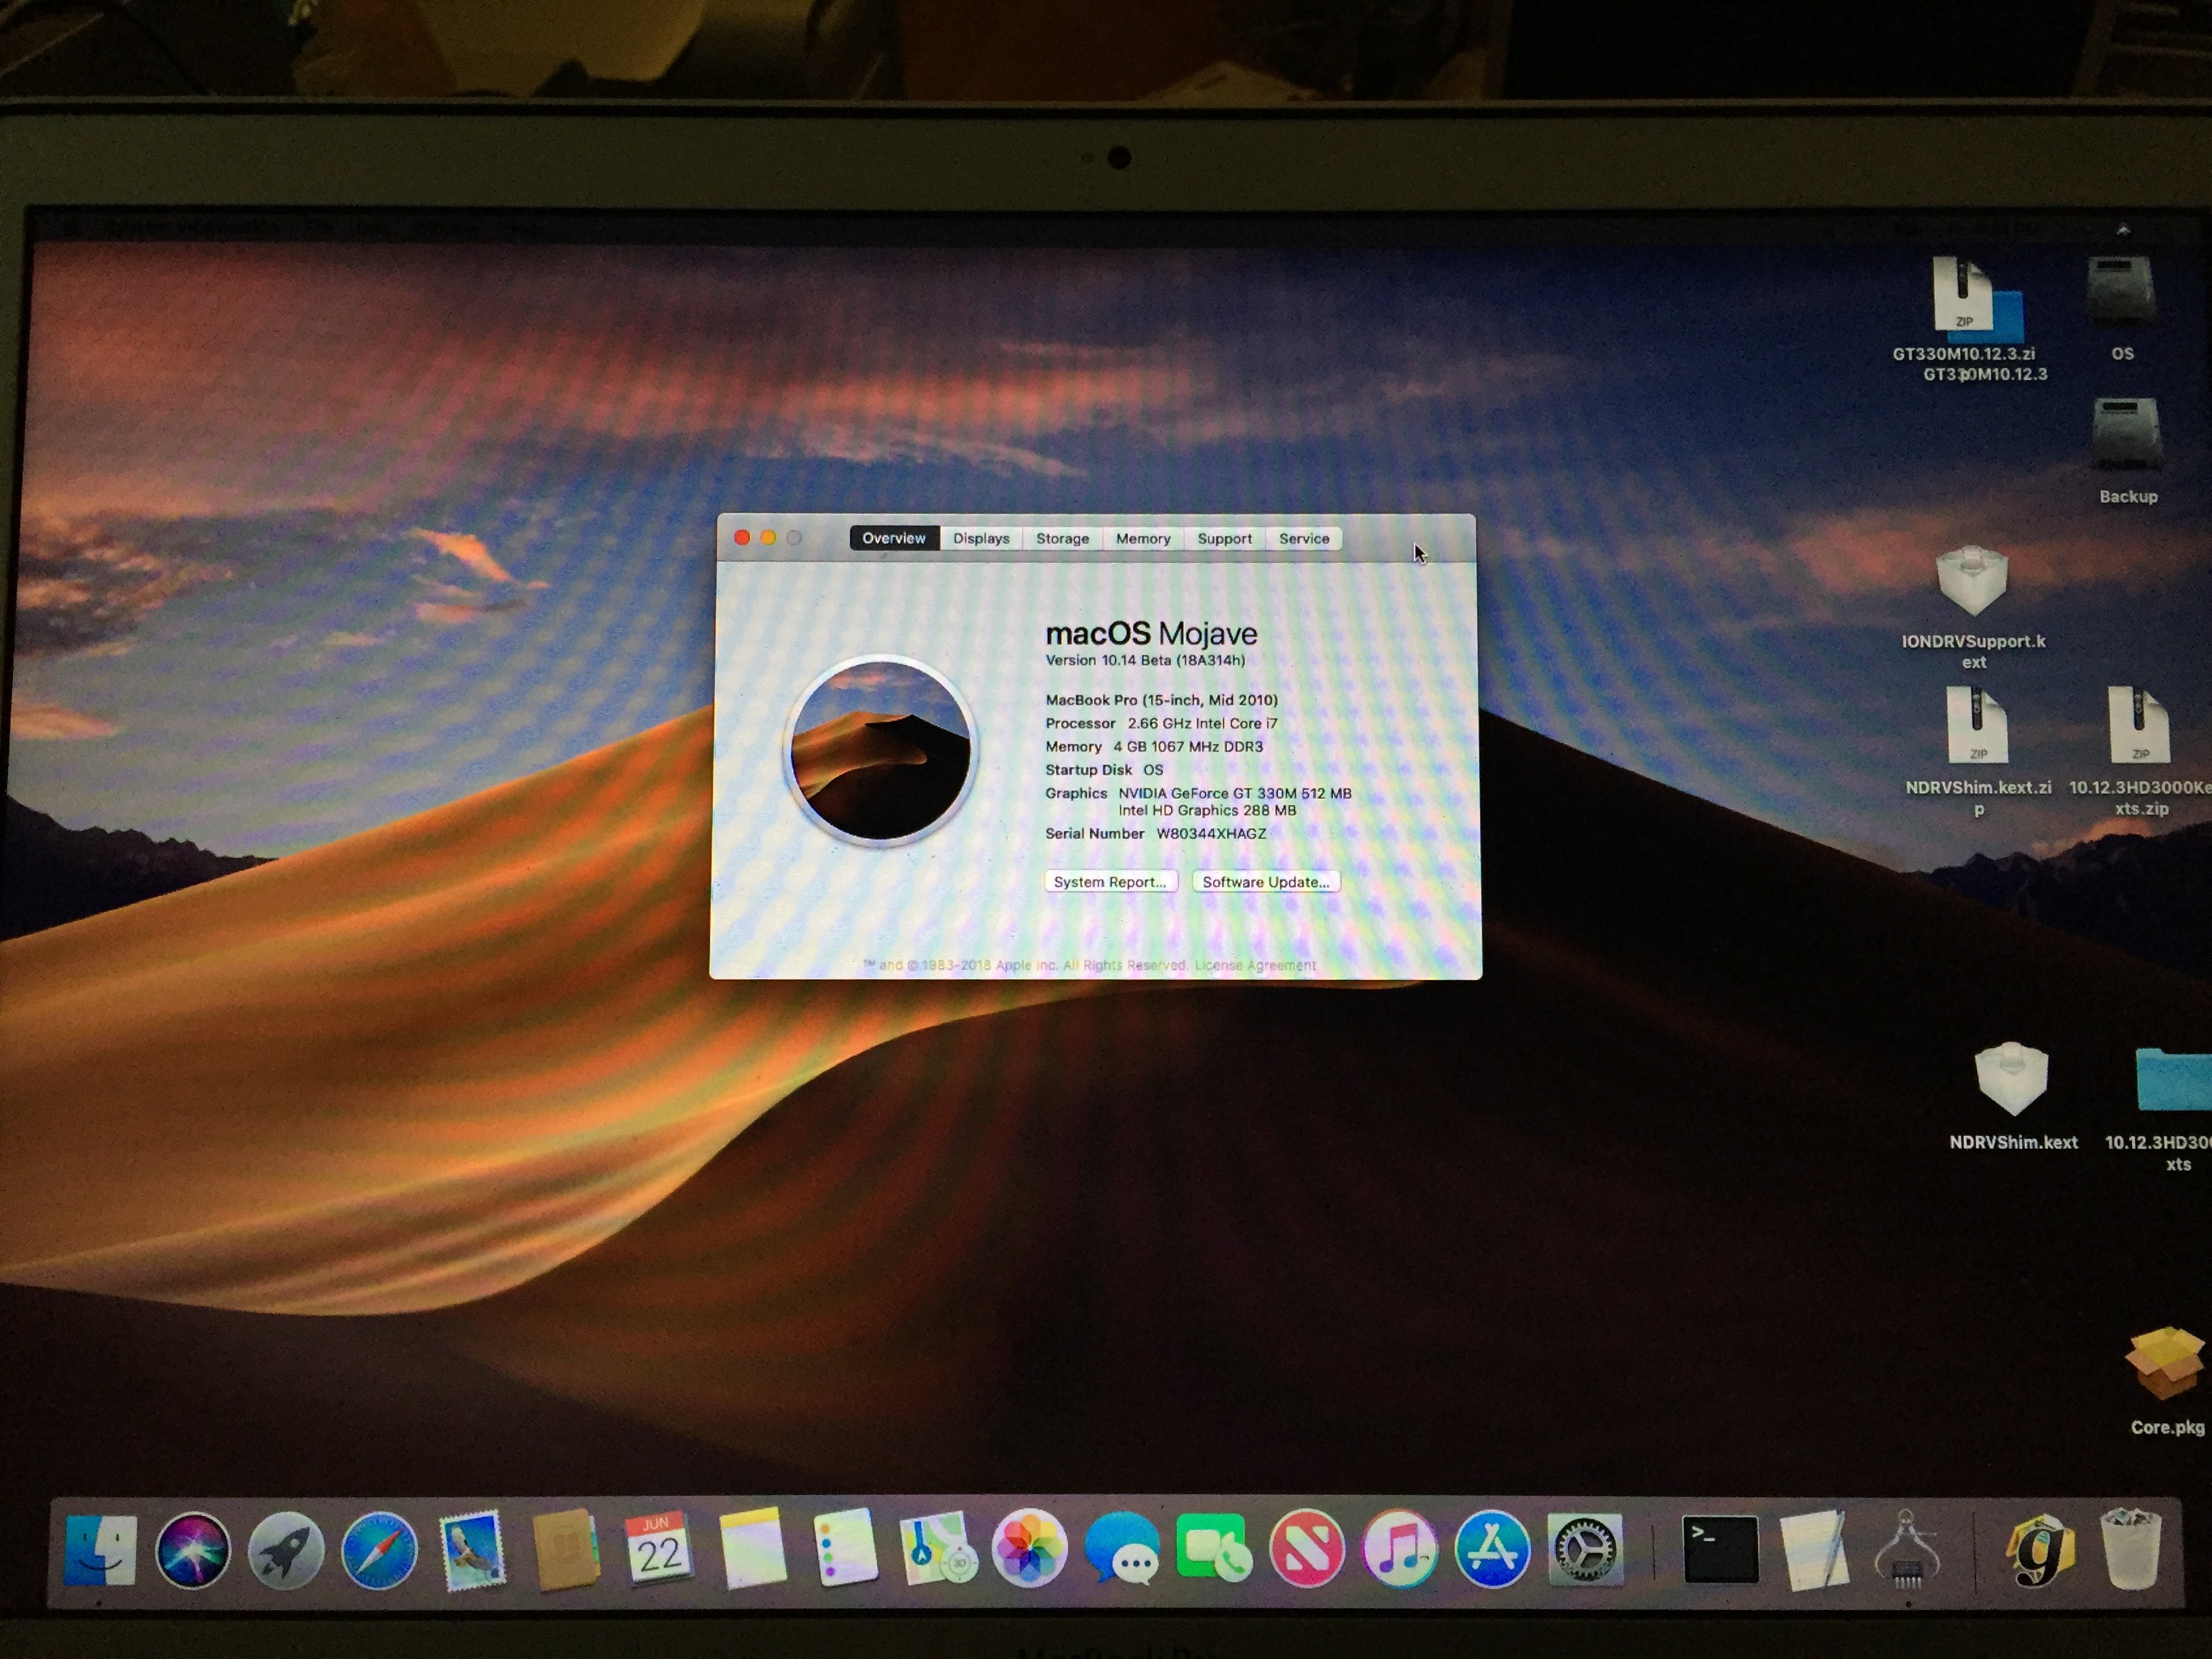Switch to the Storage tab
Screen dimensions: 2212x1659
(1062, 538)
